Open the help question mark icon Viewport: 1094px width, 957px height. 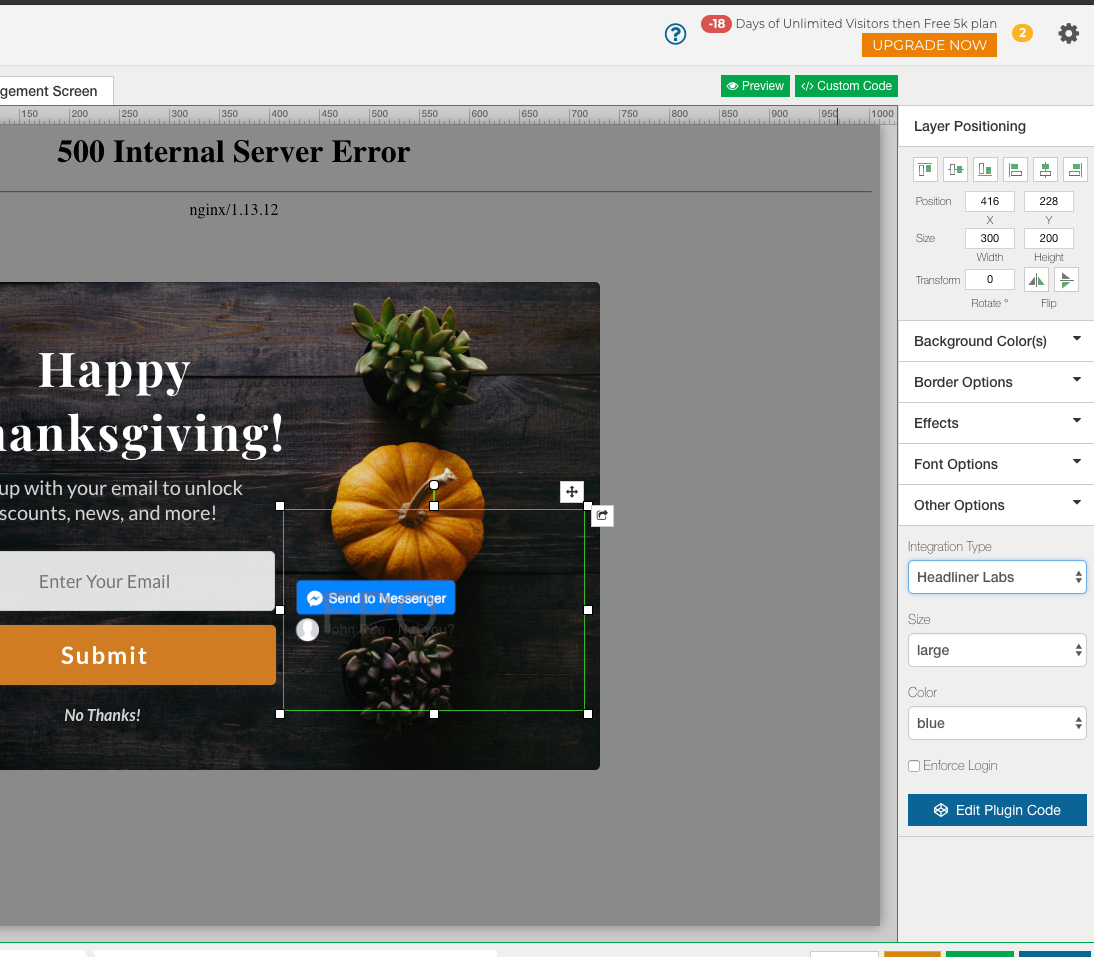[x=676, y=34]
